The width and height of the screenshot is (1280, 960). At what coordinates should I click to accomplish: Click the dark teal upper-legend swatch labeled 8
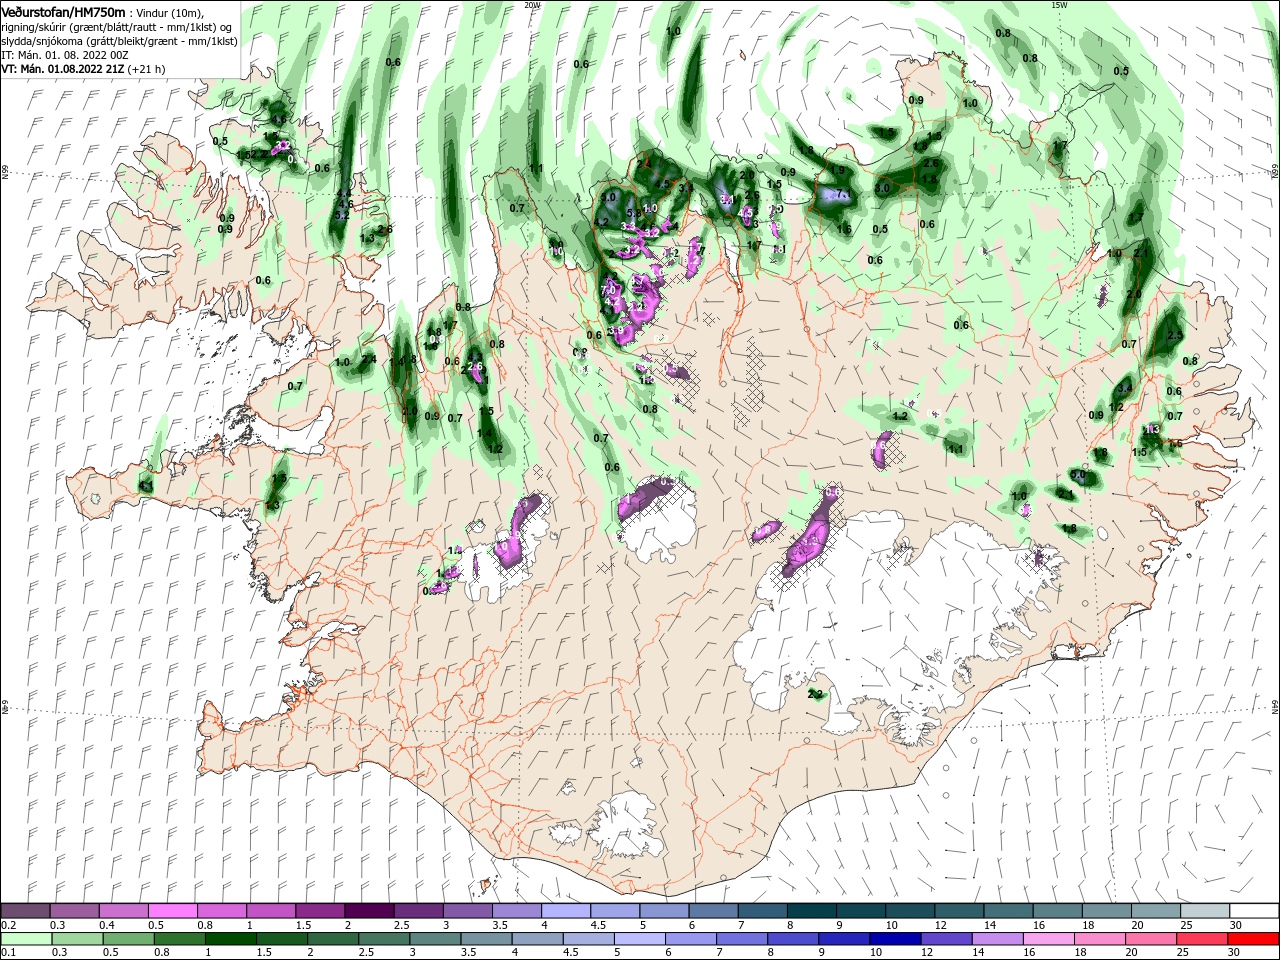point(810,911)
